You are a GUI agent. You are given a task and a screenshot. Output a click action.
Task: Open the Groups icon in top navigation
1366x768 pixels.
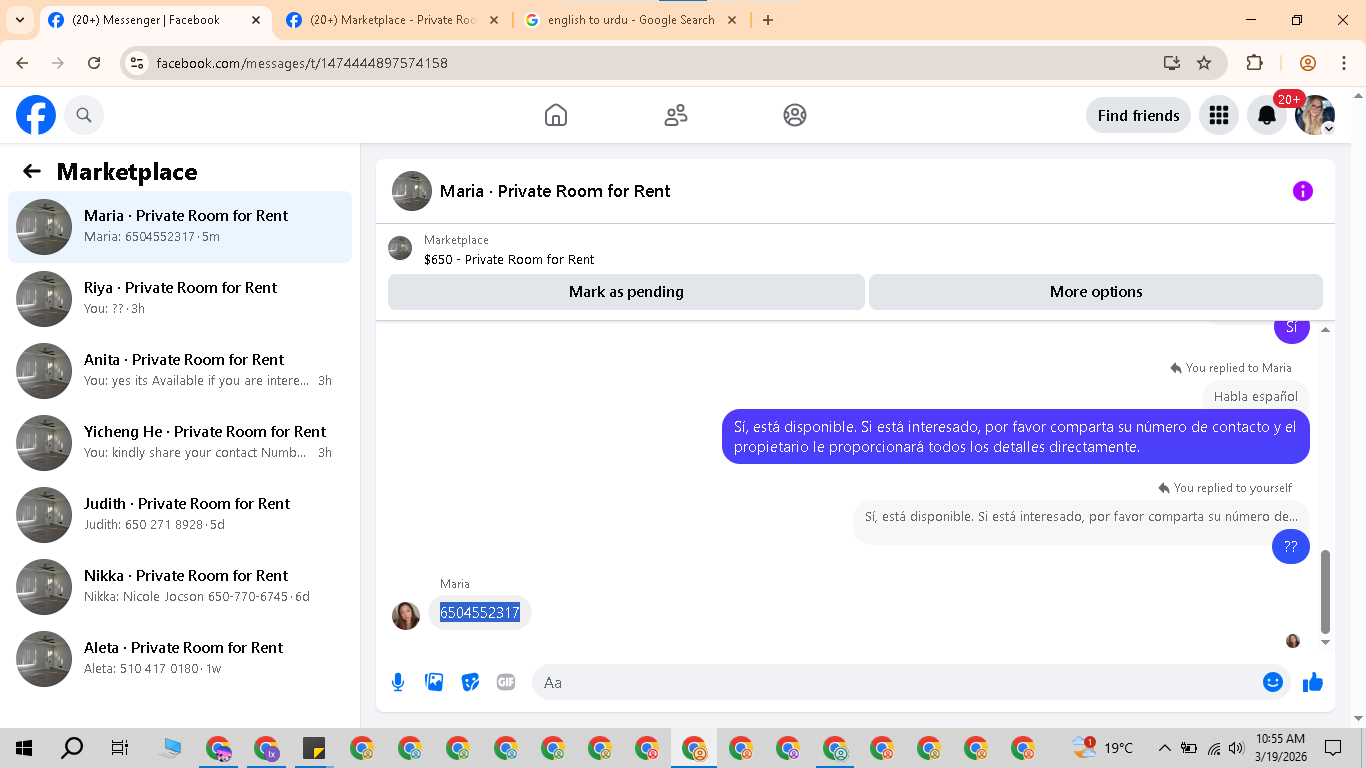coord(795,115)
